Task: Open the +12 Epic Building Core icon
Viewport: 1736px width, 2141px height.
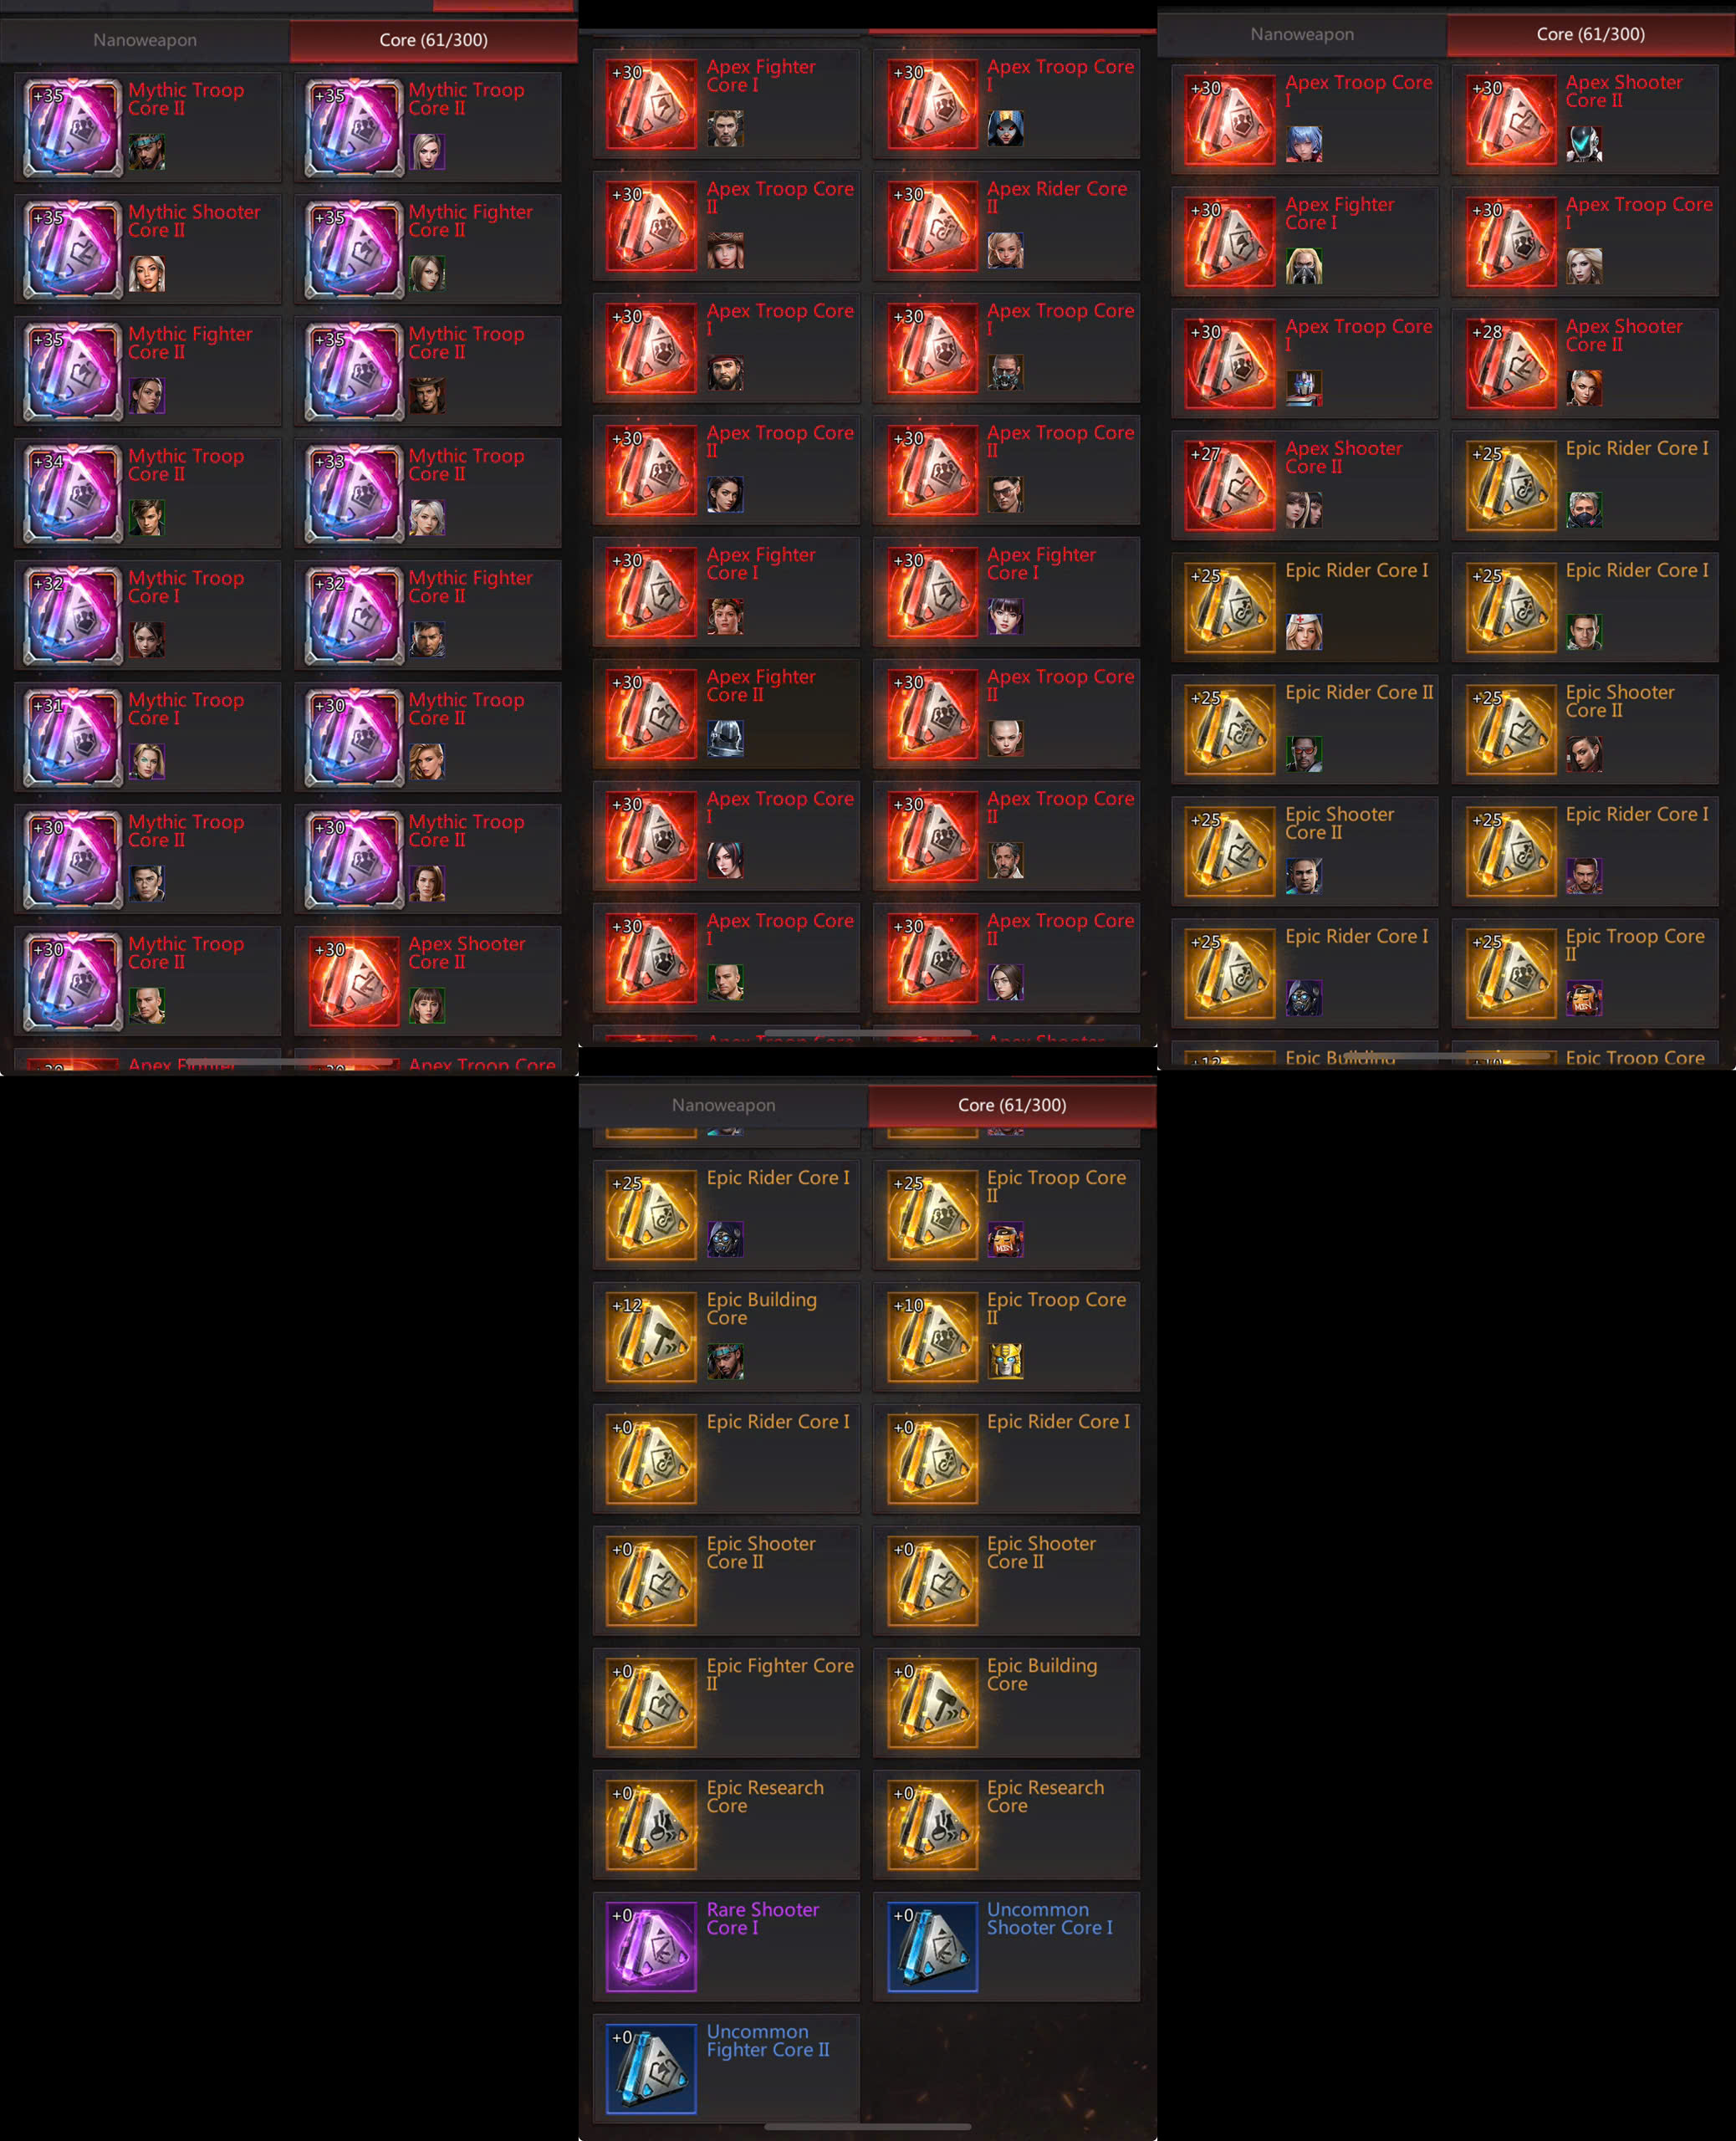Action: (651, 1336)
